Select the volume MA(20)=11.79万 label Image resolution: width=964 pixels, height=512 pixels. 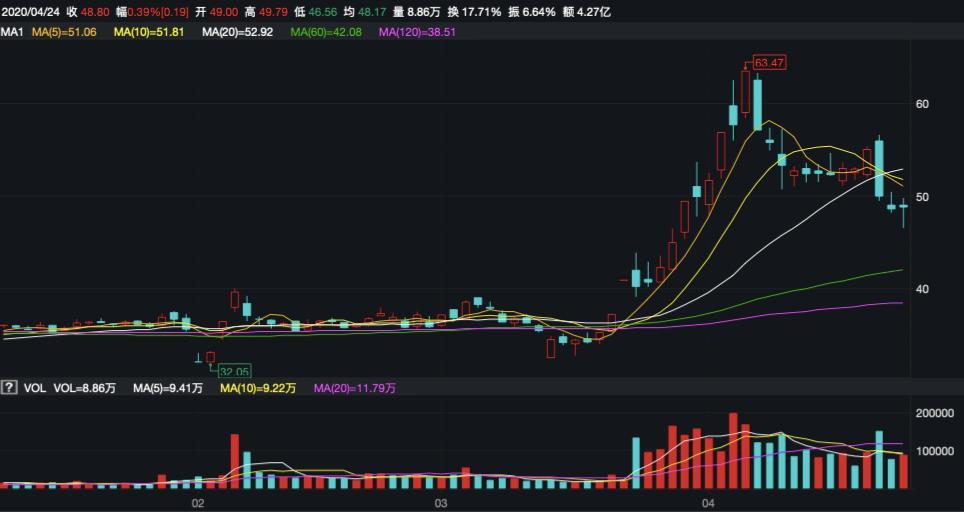click(355, 387)
